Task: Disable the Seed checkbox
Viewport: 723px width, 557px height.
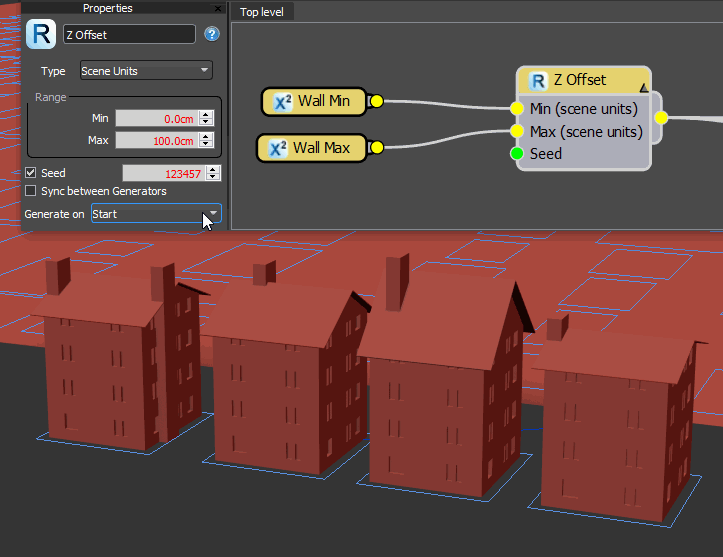Action: [x=31, y=174]
